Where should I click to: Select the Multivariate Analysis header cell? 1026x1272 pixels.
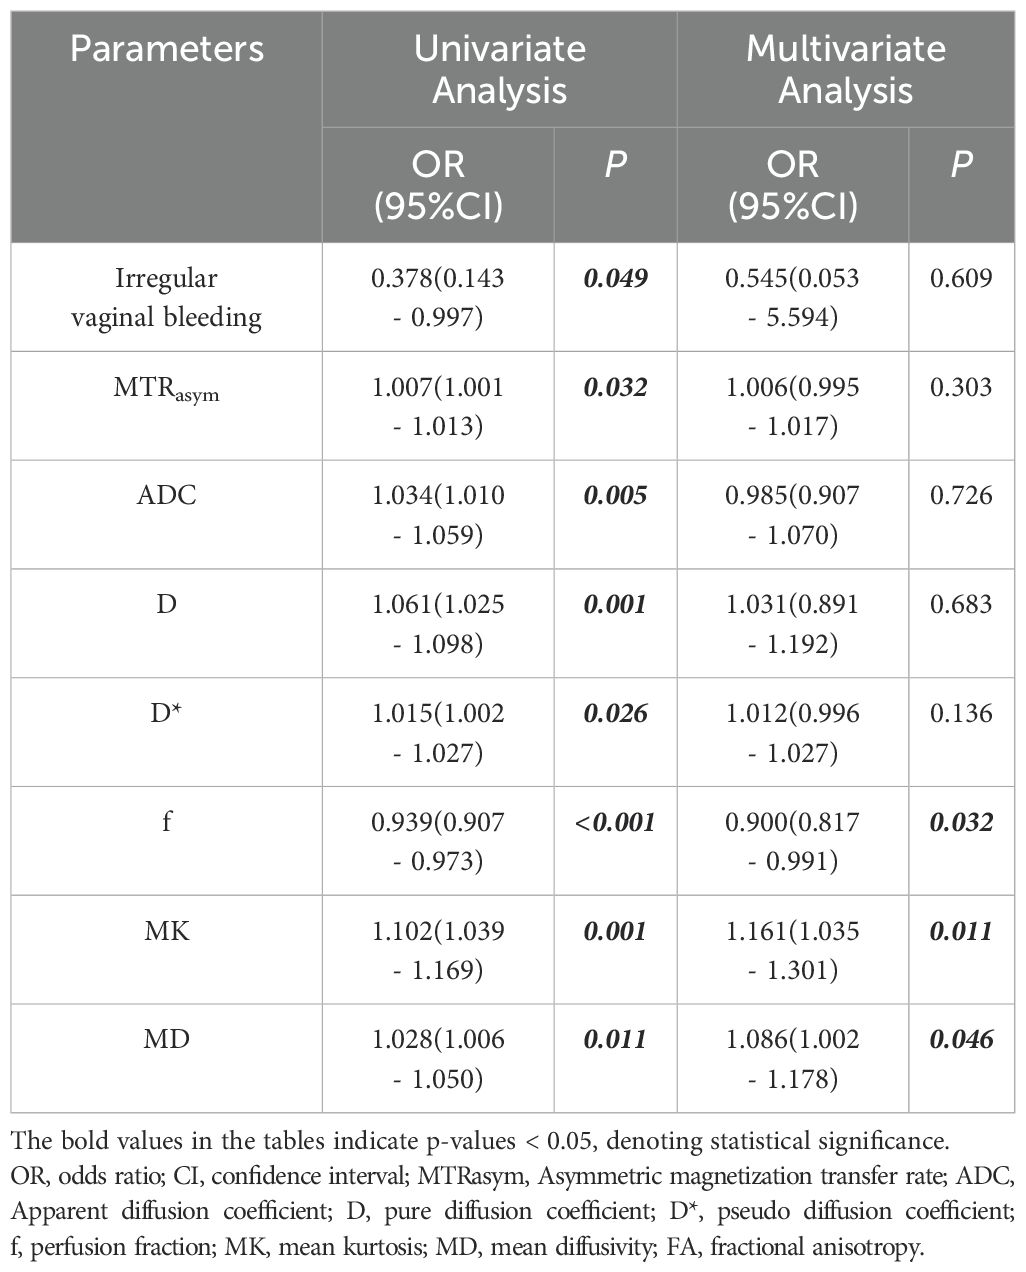(x=845, y=69)
